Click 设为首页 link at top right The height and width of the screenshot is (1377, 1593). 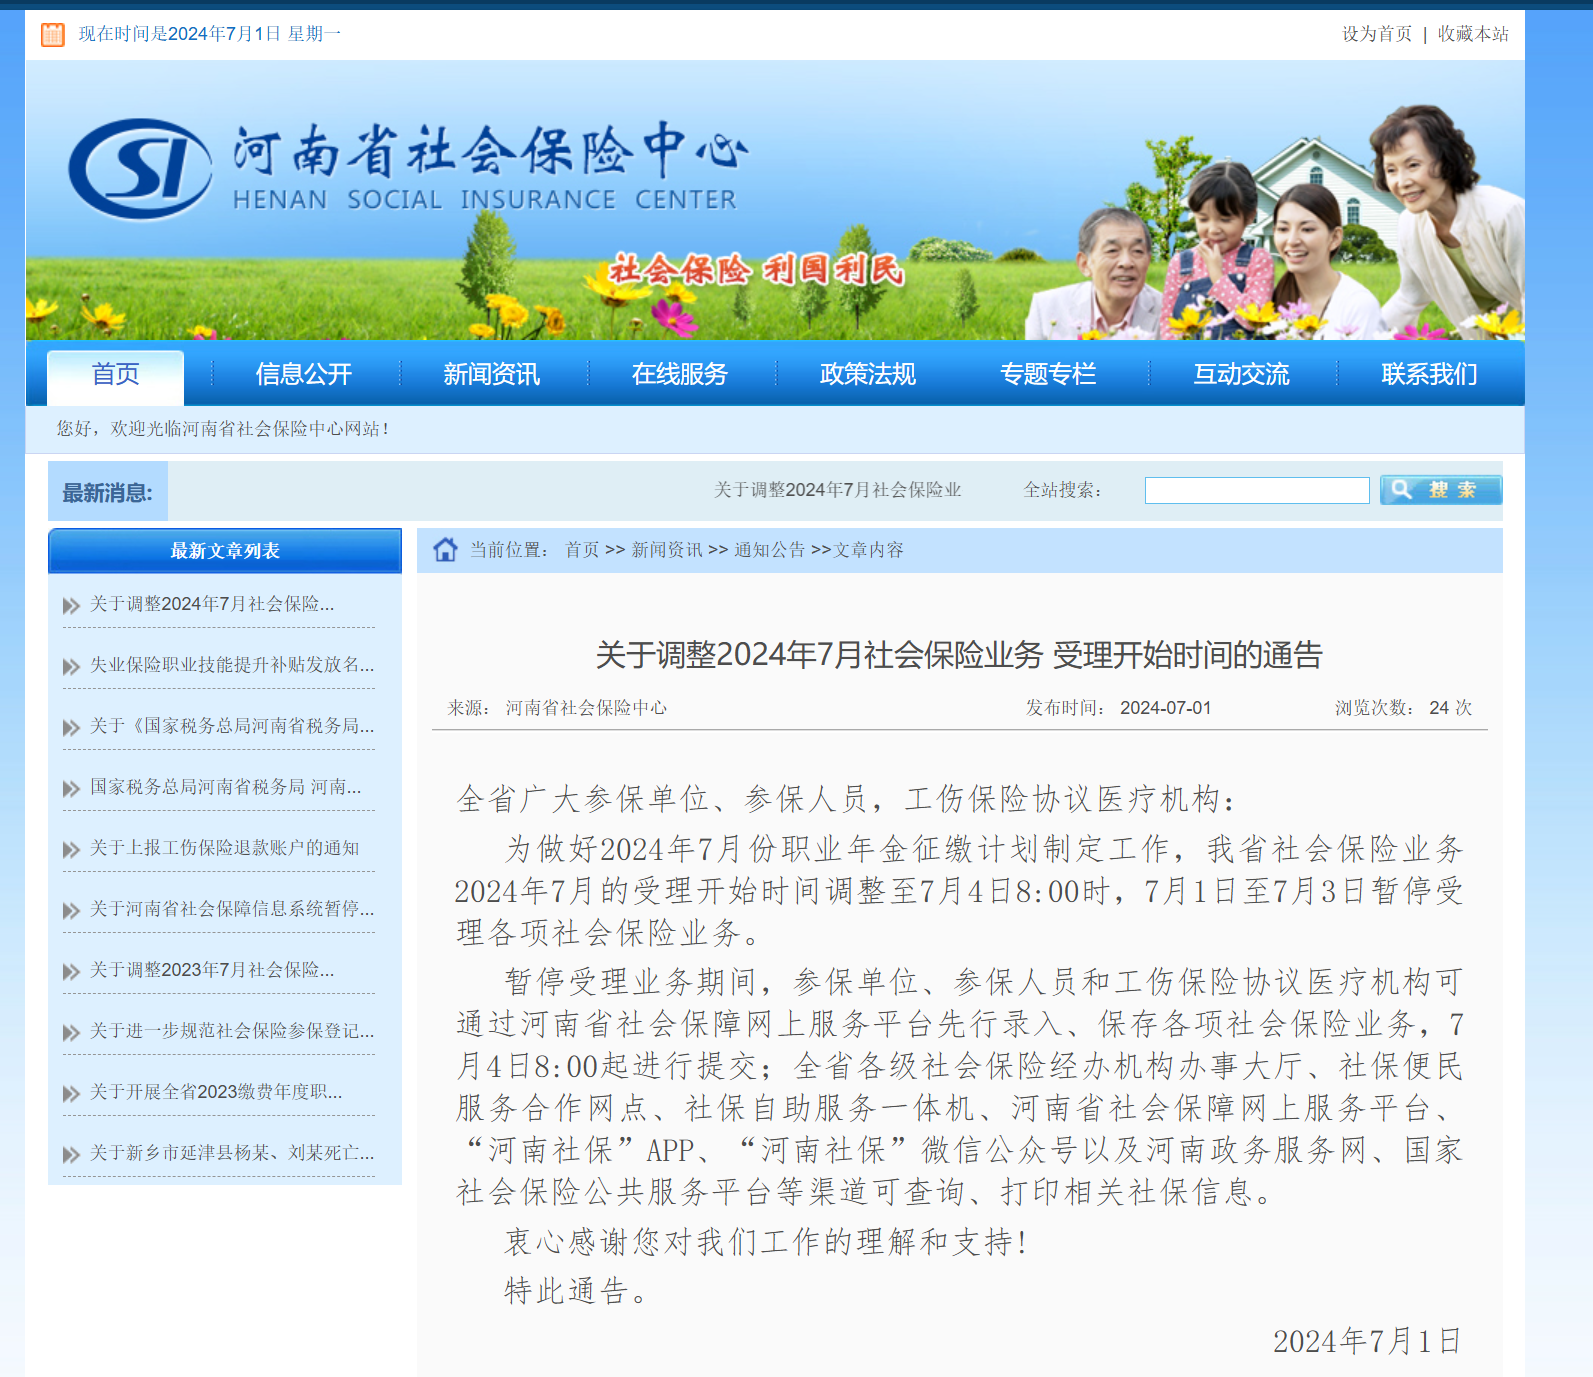(x=1376, y=34)
